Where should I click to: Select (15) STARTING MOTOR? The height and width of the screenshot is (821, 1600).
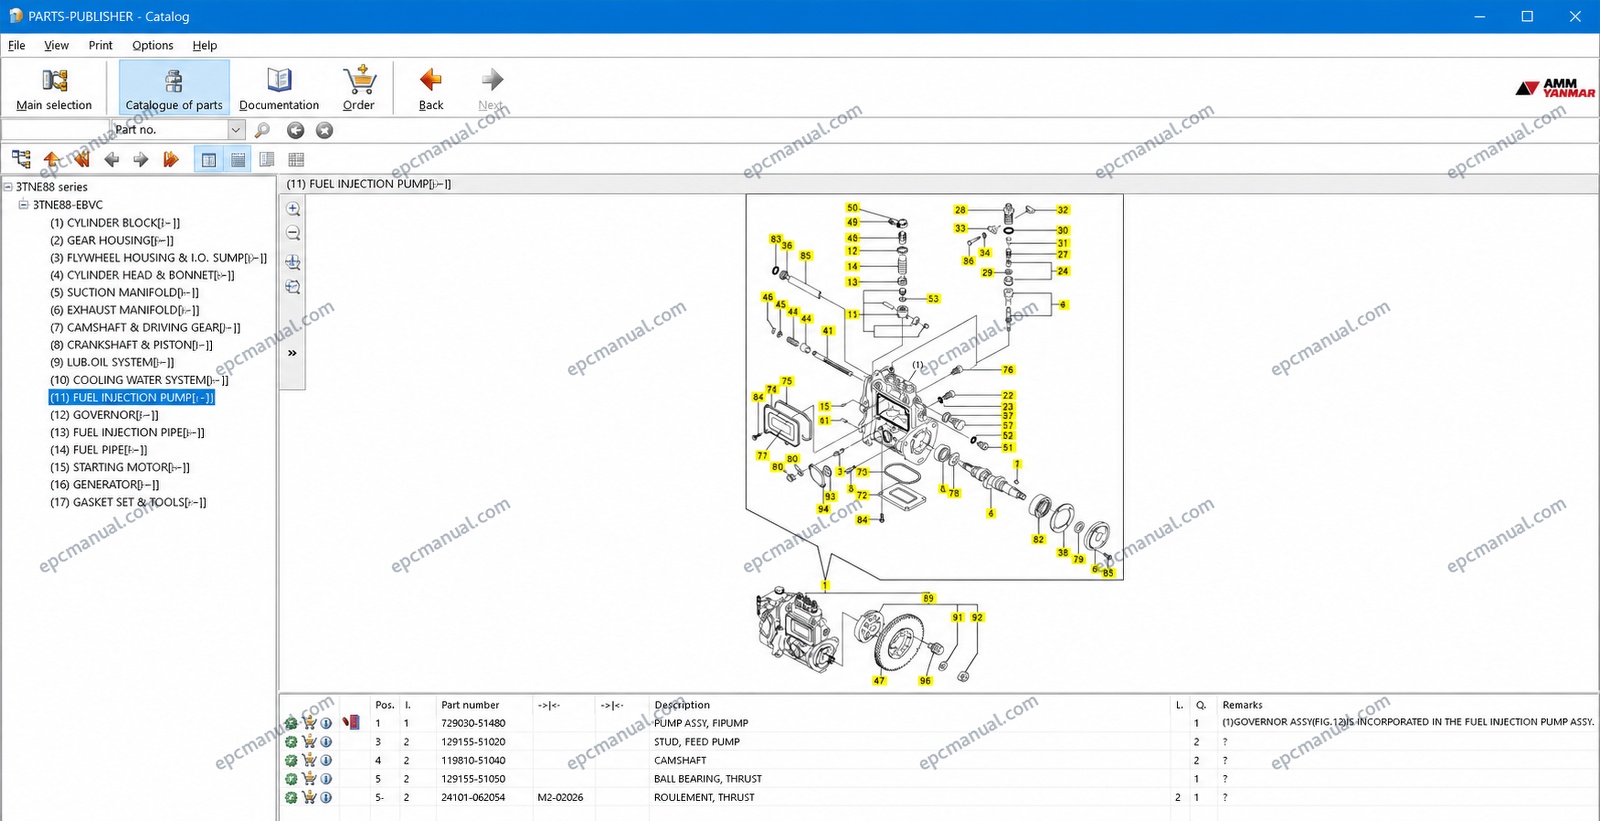coord(120,468)
